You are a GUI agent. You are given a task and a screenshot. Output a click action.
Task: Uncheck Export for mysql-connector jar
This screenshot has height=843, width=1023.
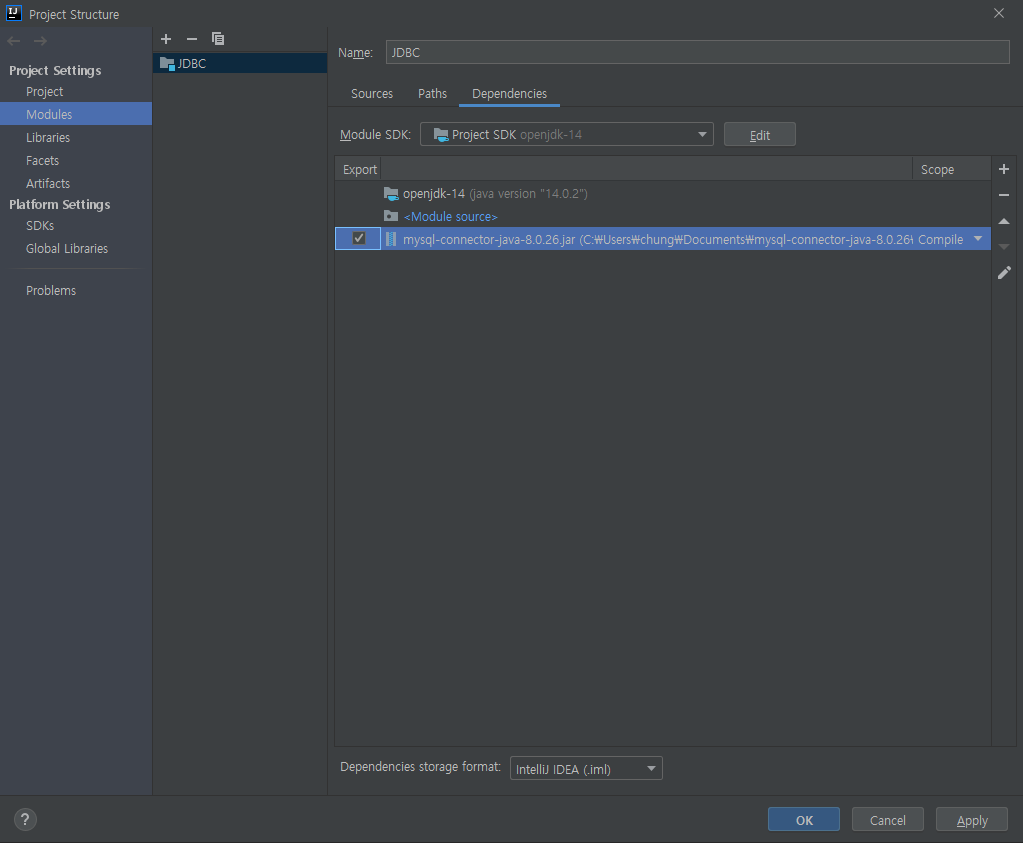359,239
